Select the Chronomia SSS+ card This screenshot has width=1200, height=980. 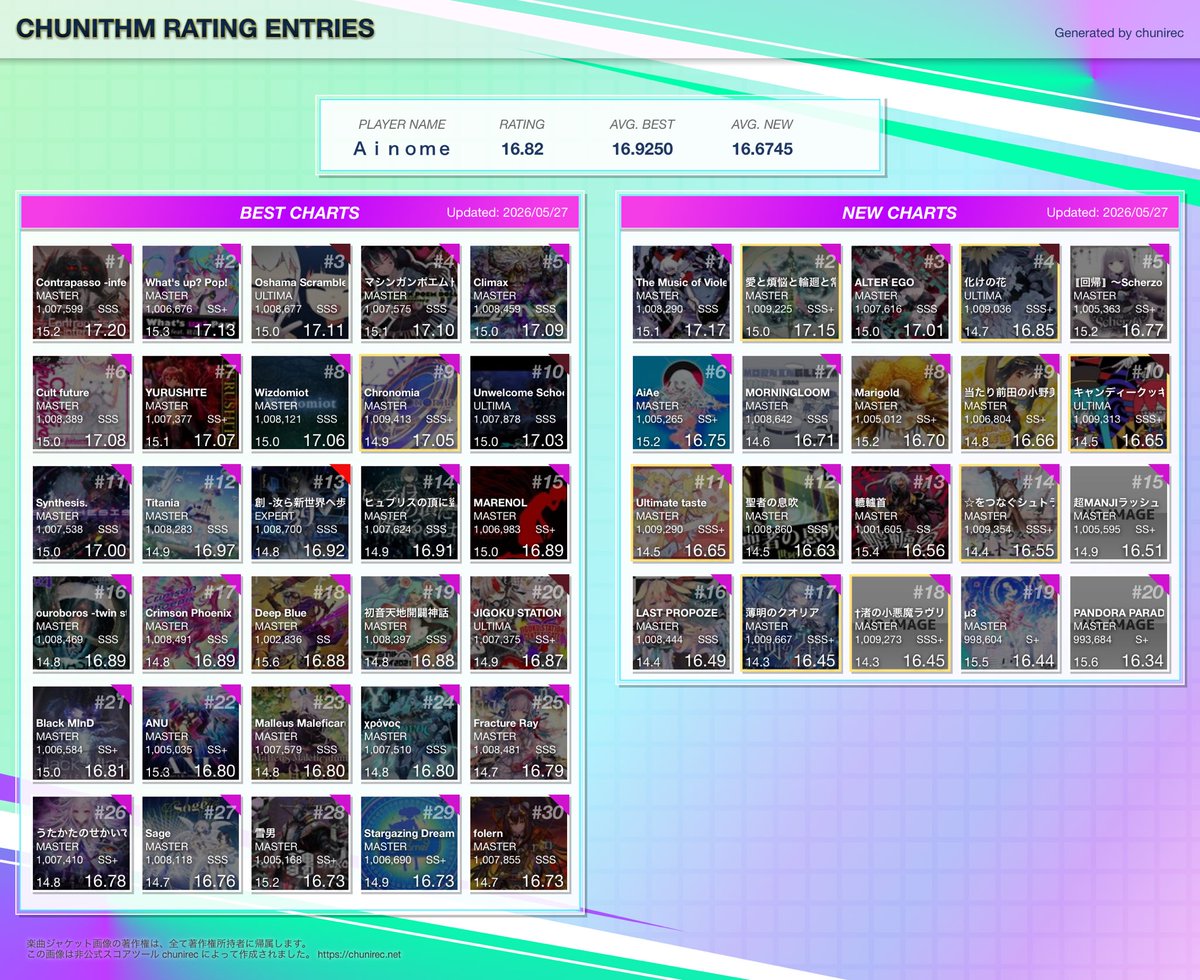410,403
